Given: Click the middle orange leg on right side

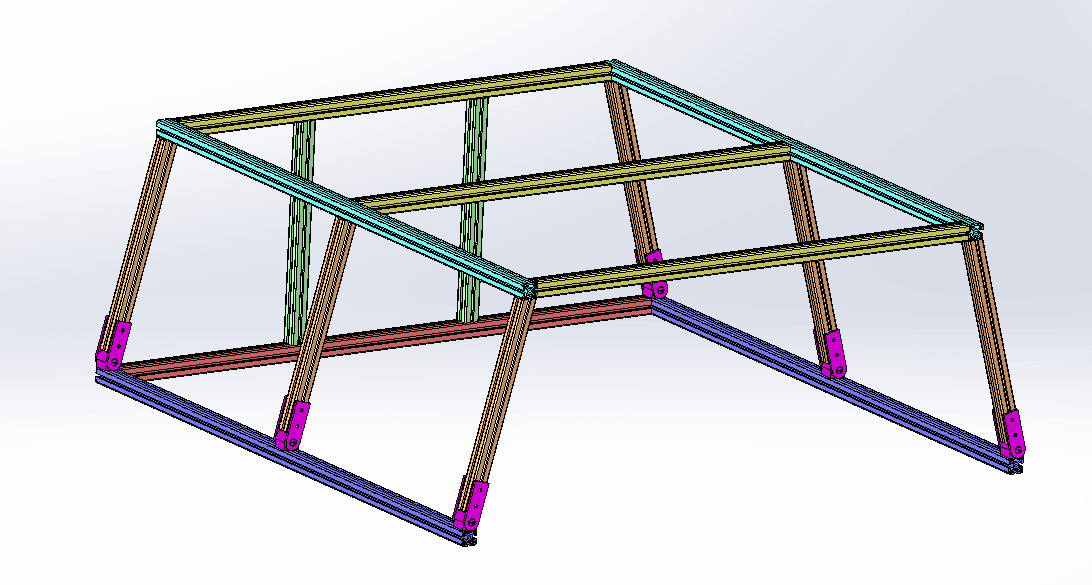Looking at the screenshot, I should click(809, 251).
